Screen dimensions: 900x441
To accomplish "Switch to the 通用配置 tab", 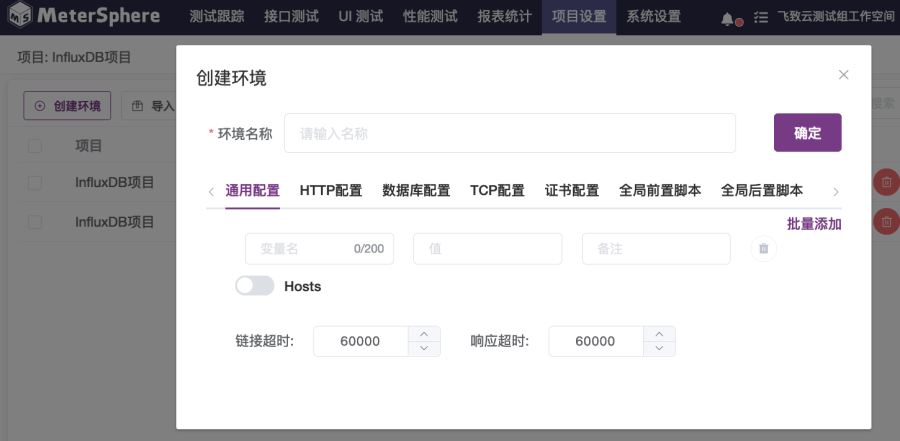I will pyautogui.click(x=253, y=191).
